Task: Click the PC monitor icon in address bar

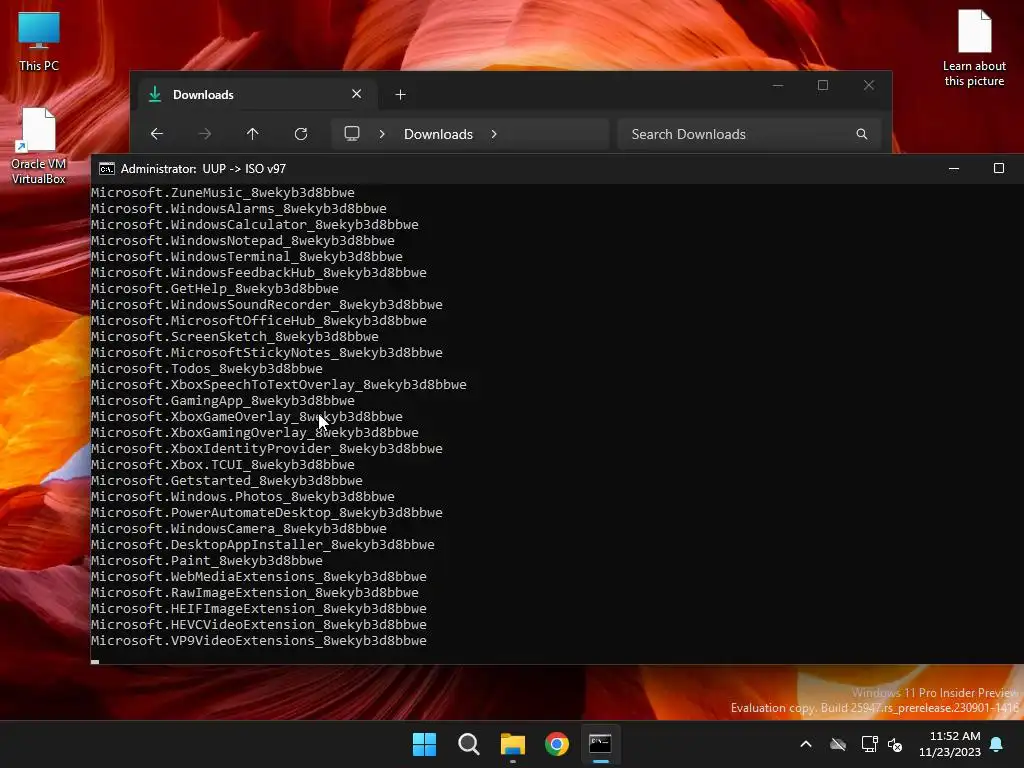Action: [352, 134]
